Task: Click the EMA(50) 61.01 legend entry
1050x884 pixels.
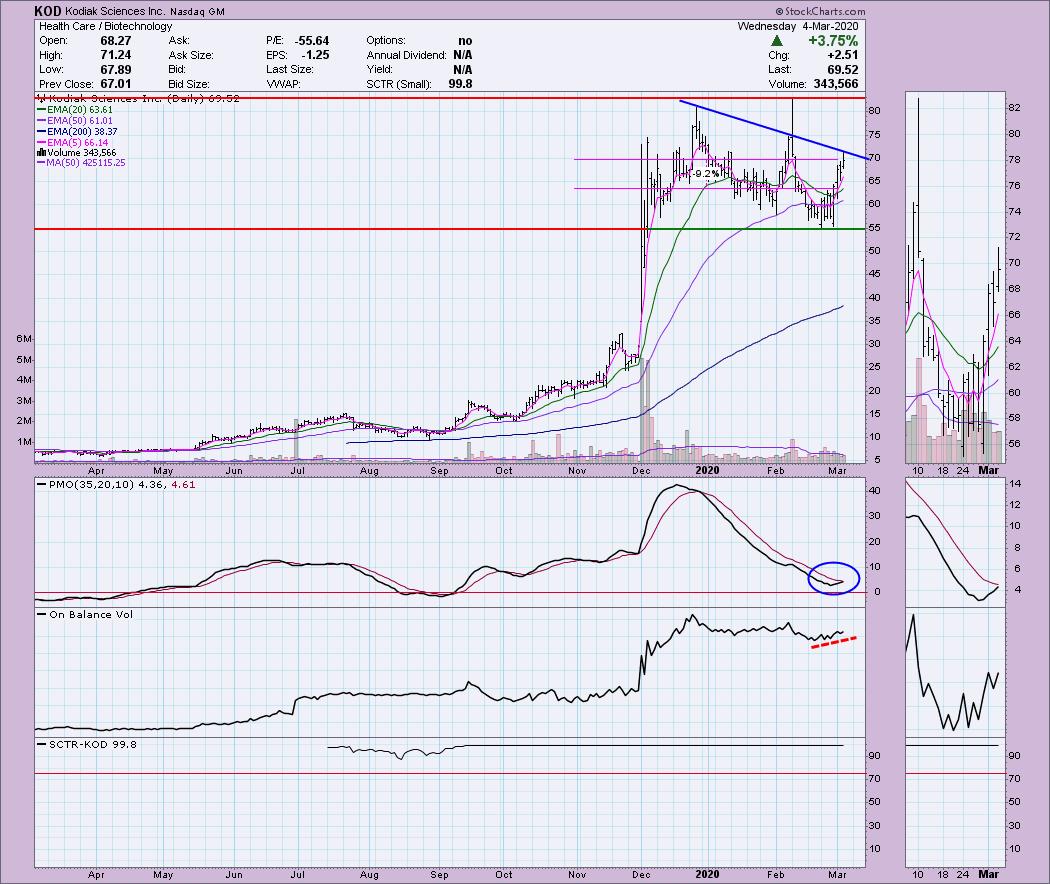Action: point(75,121)
